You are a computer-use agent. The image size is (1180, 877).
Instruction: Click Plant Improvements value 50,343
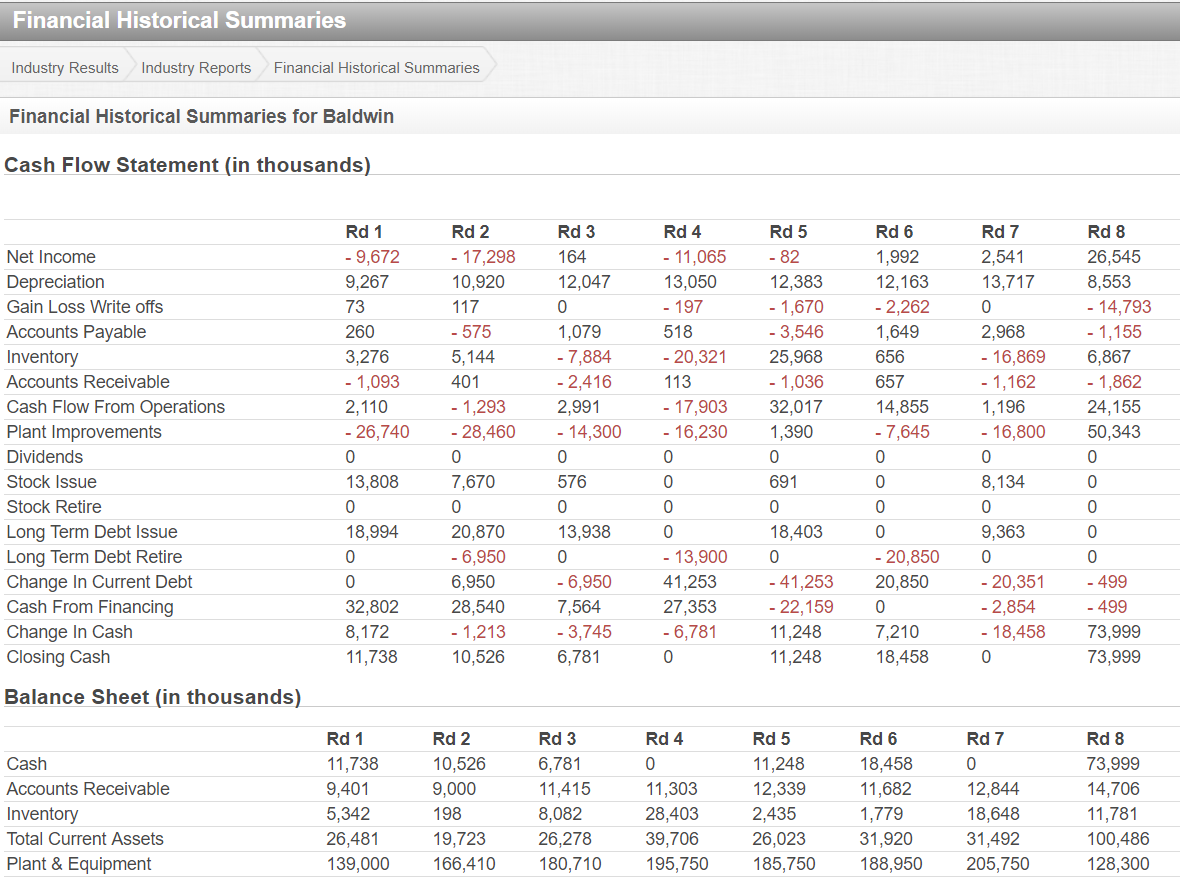pos(1114,432)
